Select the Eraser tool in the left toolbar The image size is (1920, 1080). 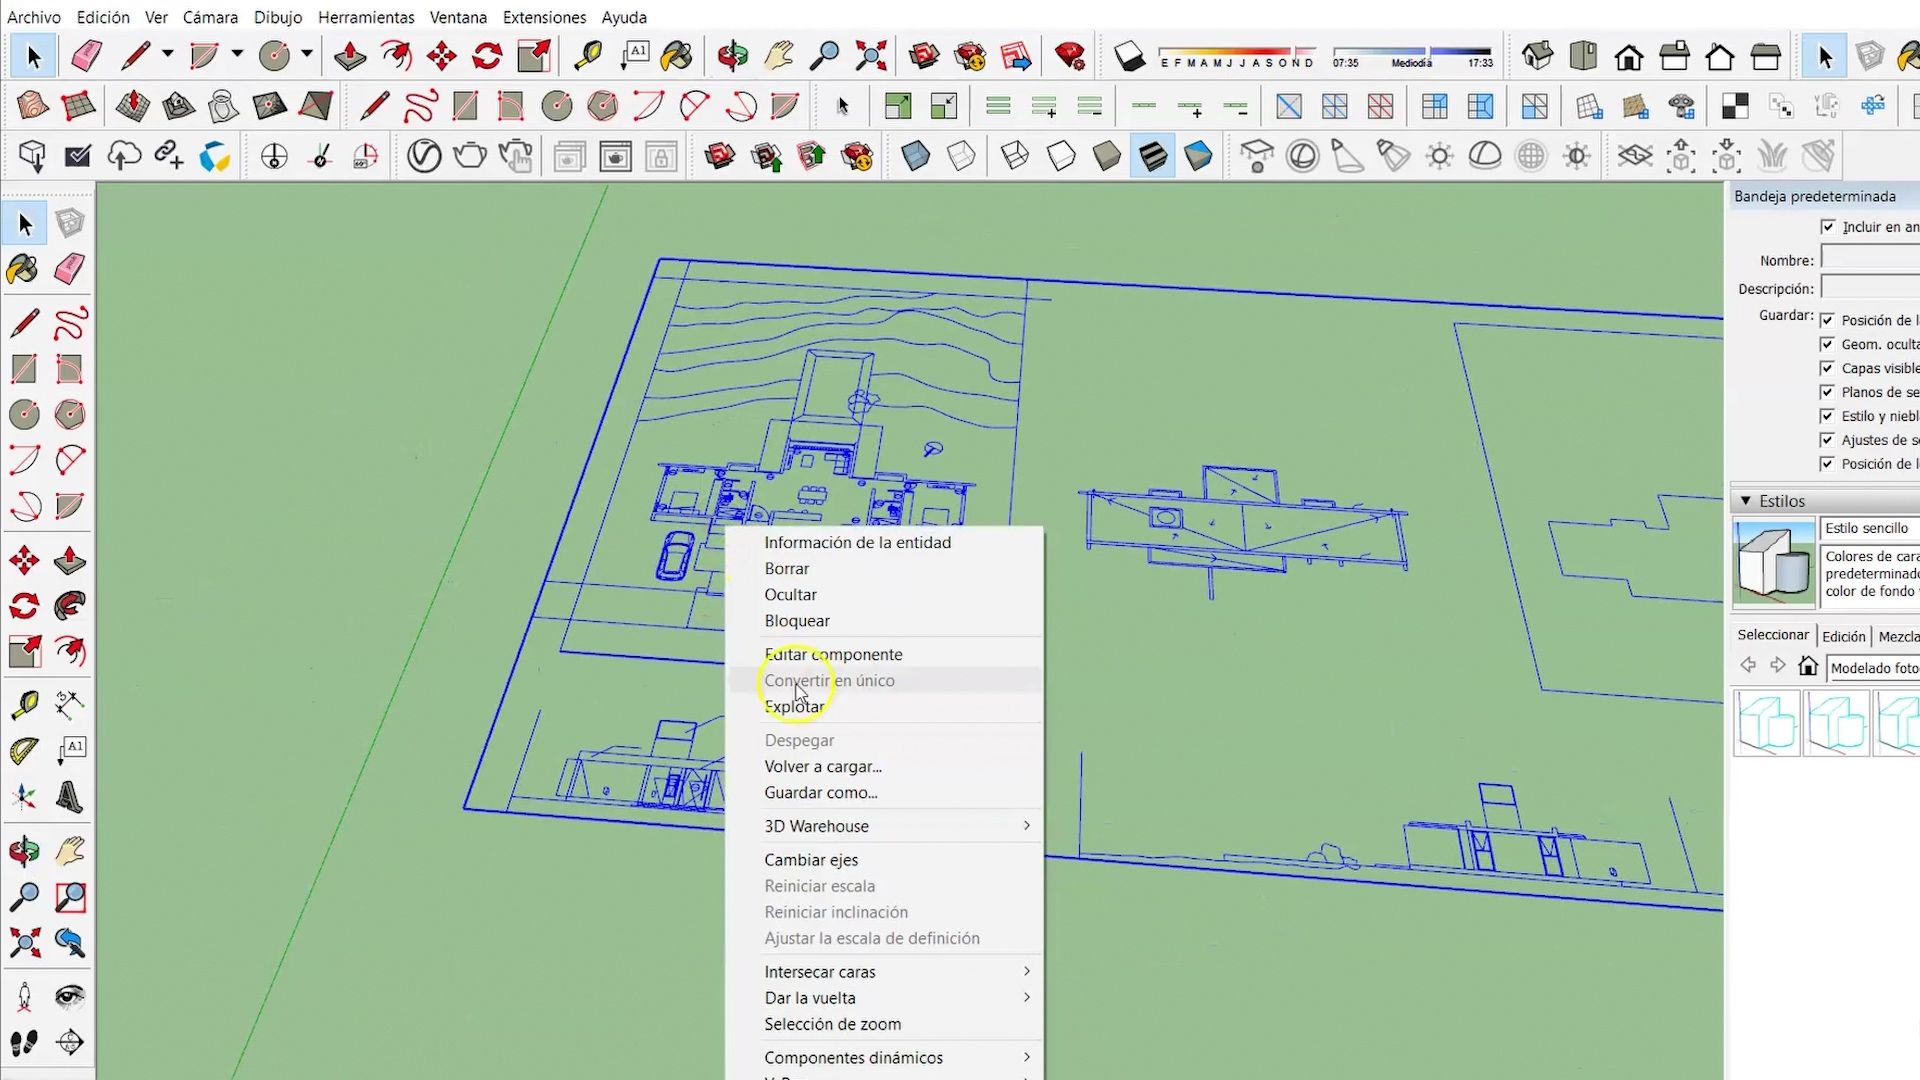(70, 269)
